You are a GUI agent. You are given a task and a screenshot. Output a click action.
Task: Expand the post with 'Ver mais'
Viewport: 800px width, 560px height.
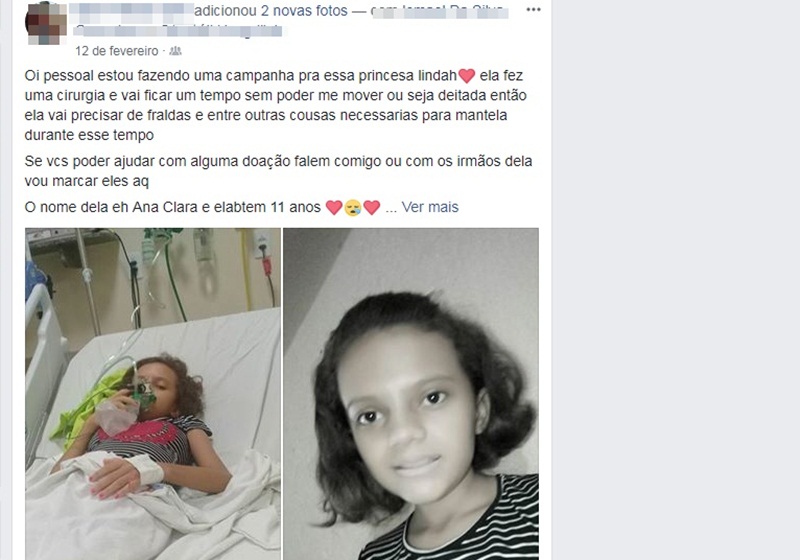coord(430,207)
